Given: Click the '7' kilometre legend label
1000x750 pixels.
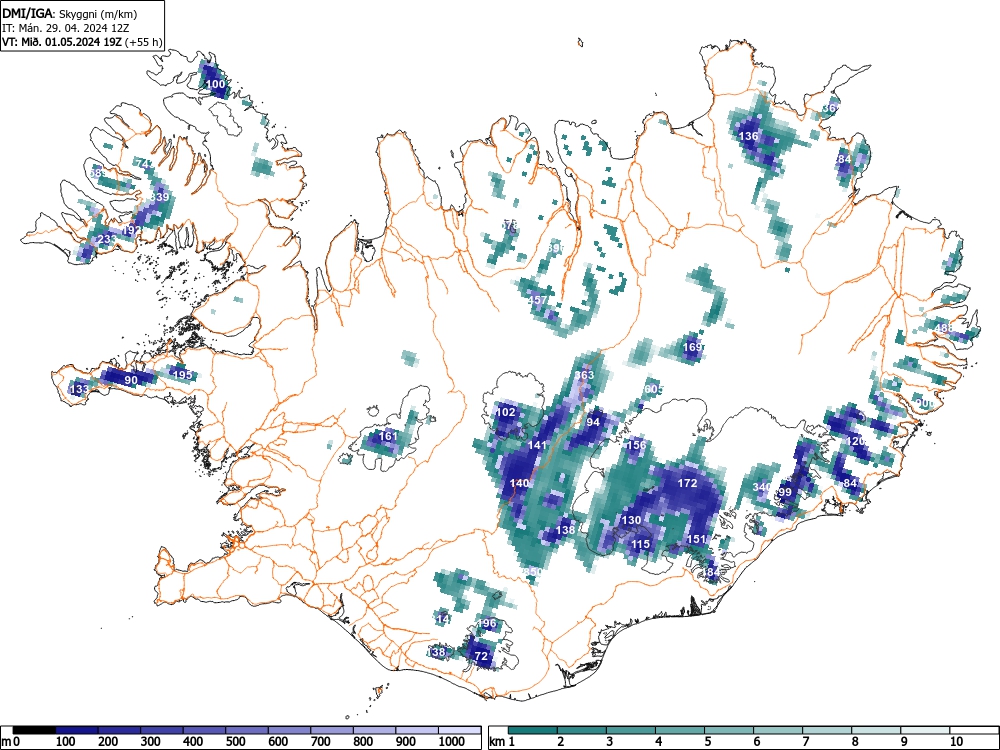Looking at the screenshot, I should pos(805,741).
